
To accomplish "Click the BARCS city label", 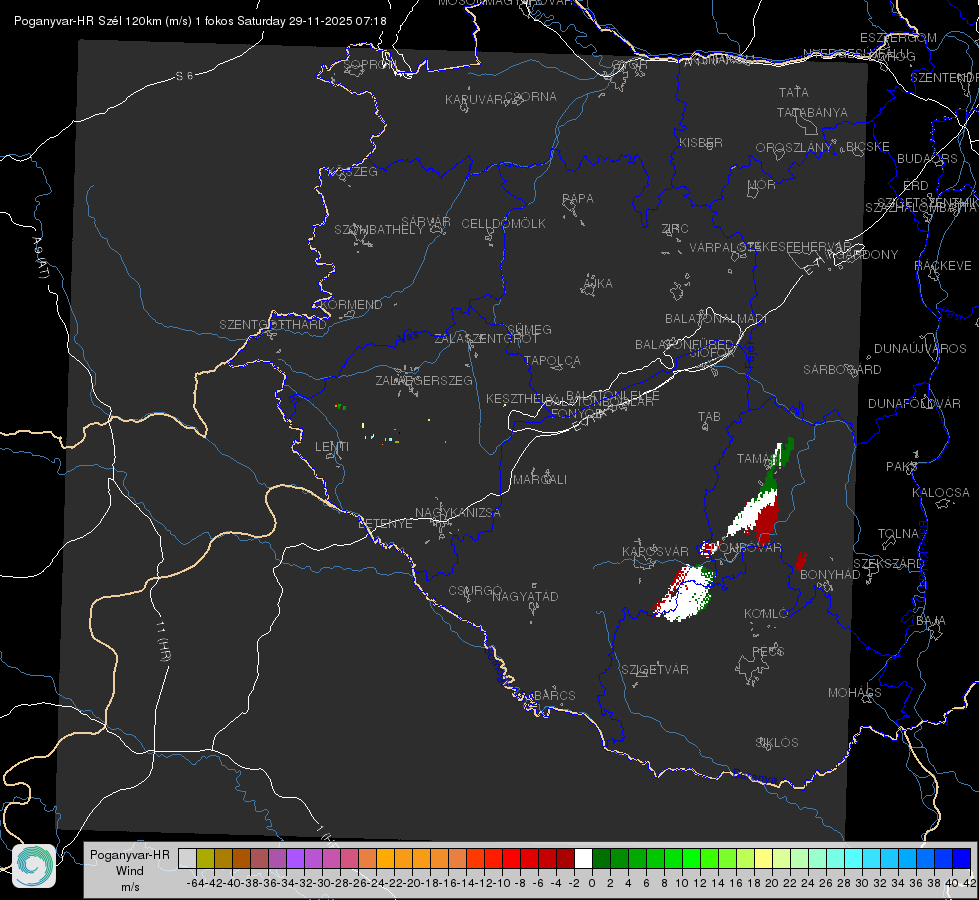I will pyautogui.click(x=555, y=696).
